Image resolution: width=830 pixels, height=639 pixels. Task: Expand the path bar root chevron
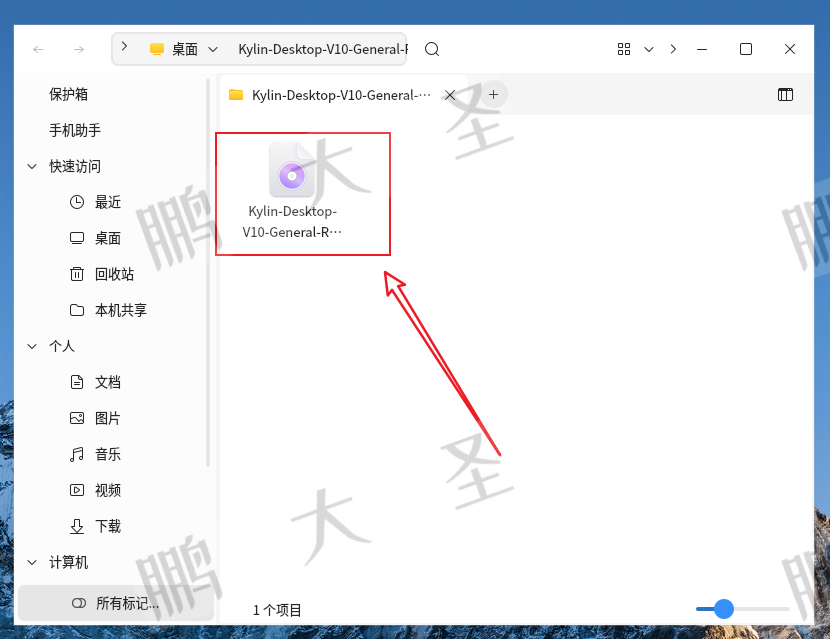coord(124,46)
